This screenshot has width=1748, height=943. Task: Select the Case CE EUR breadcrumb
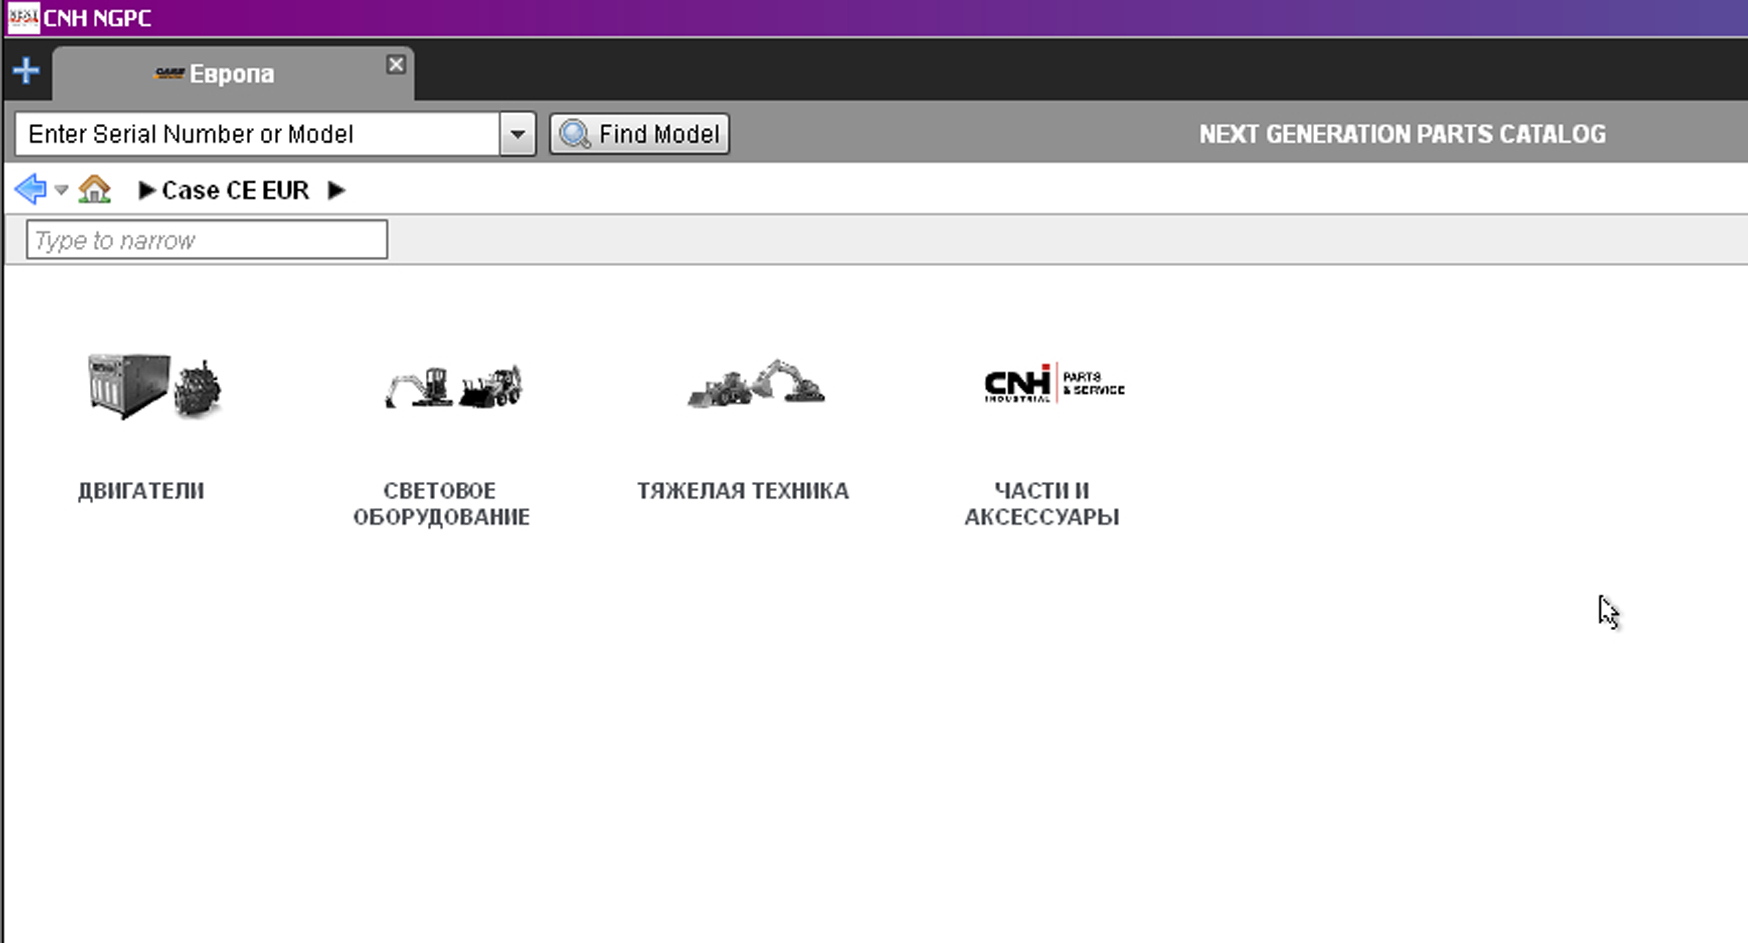235,190
